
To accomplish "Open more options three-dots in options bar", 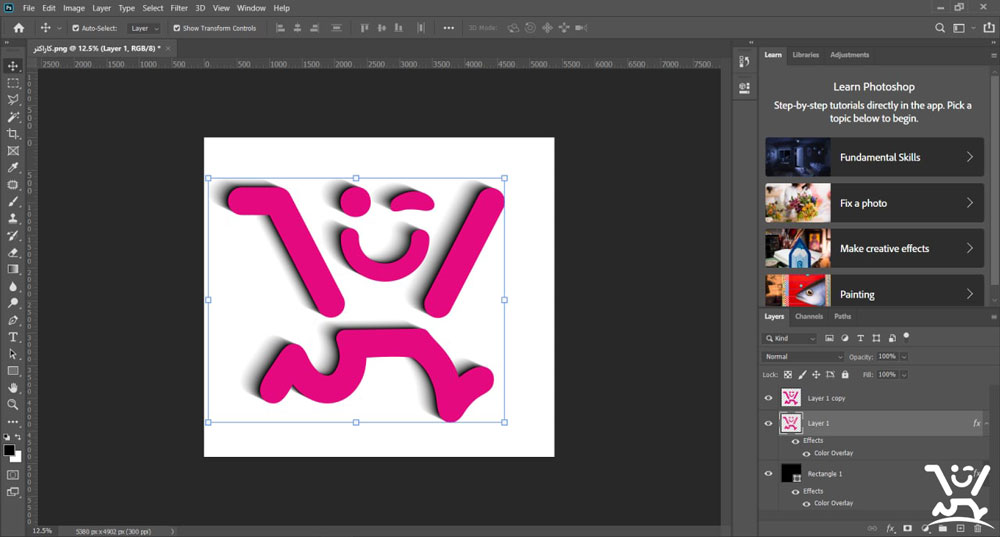I will [x=448, y=28].
